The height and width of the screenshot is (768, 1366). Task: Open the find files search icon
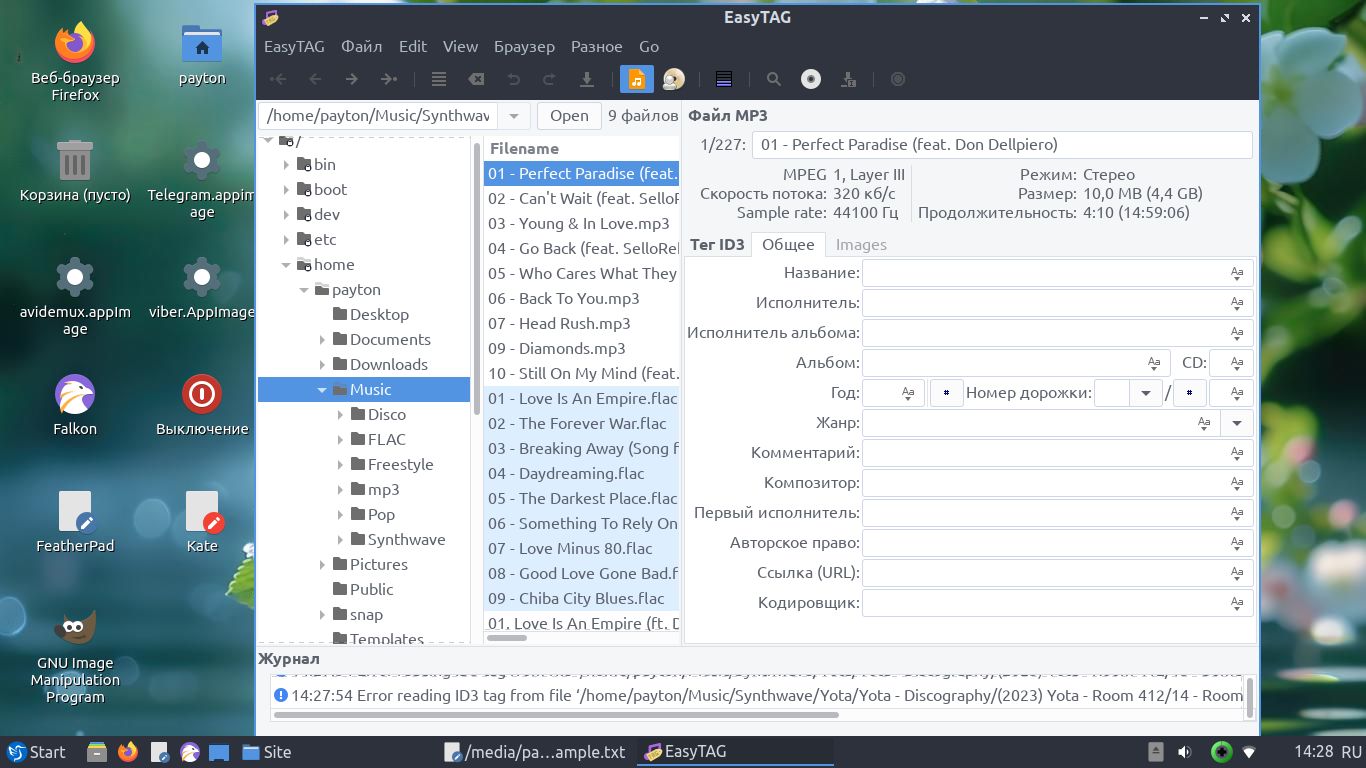[x=774, y=79]
